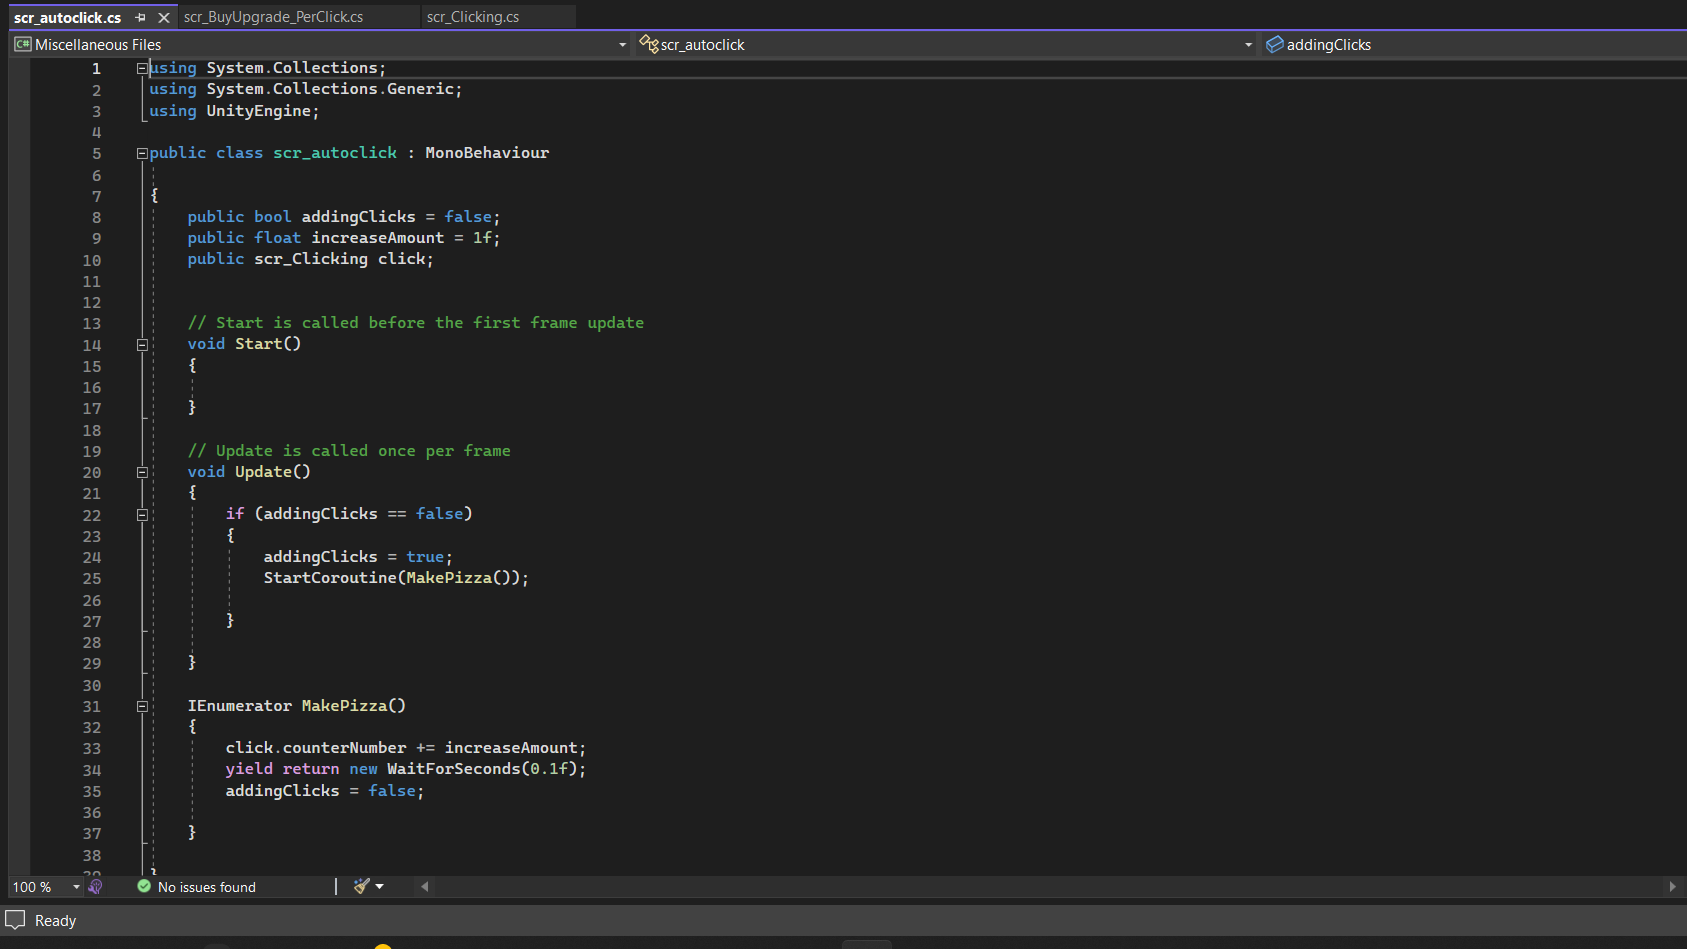This screenshot has width=1687, height=949.
Task: Open the Miscellaneous Files project dropdown
Action: tap(622, 45)
